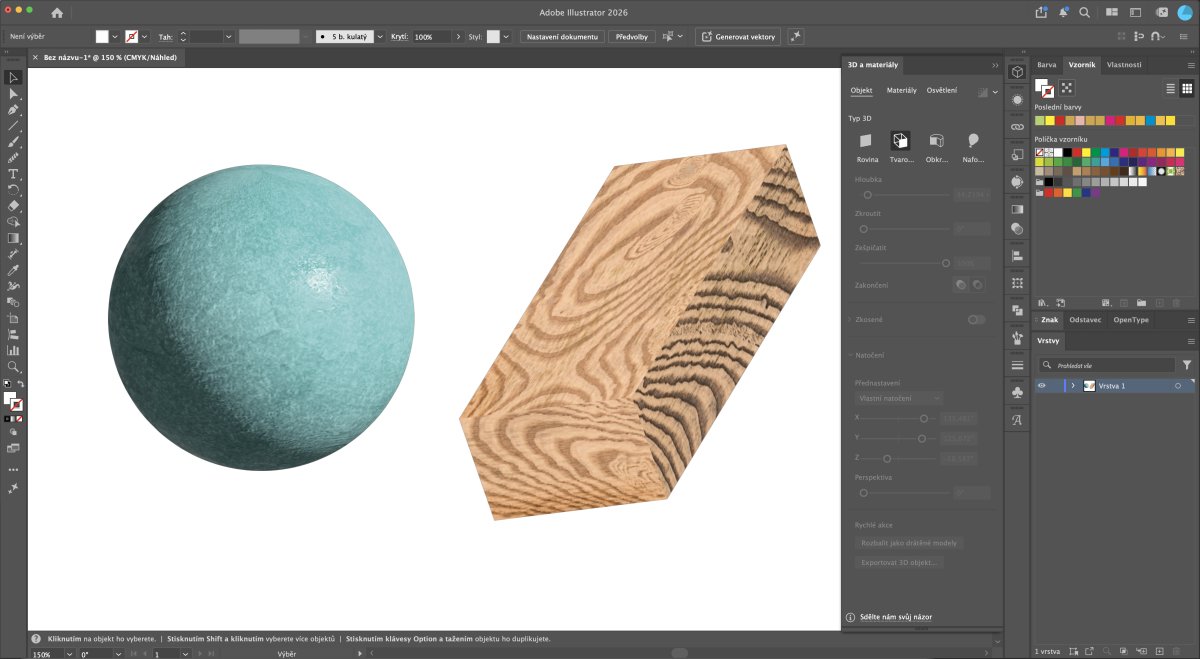Toggle Zkosené (Bevel) switch
This screenshot has width=1200, height=659.
pyautogui.click(x=976, y=319)
